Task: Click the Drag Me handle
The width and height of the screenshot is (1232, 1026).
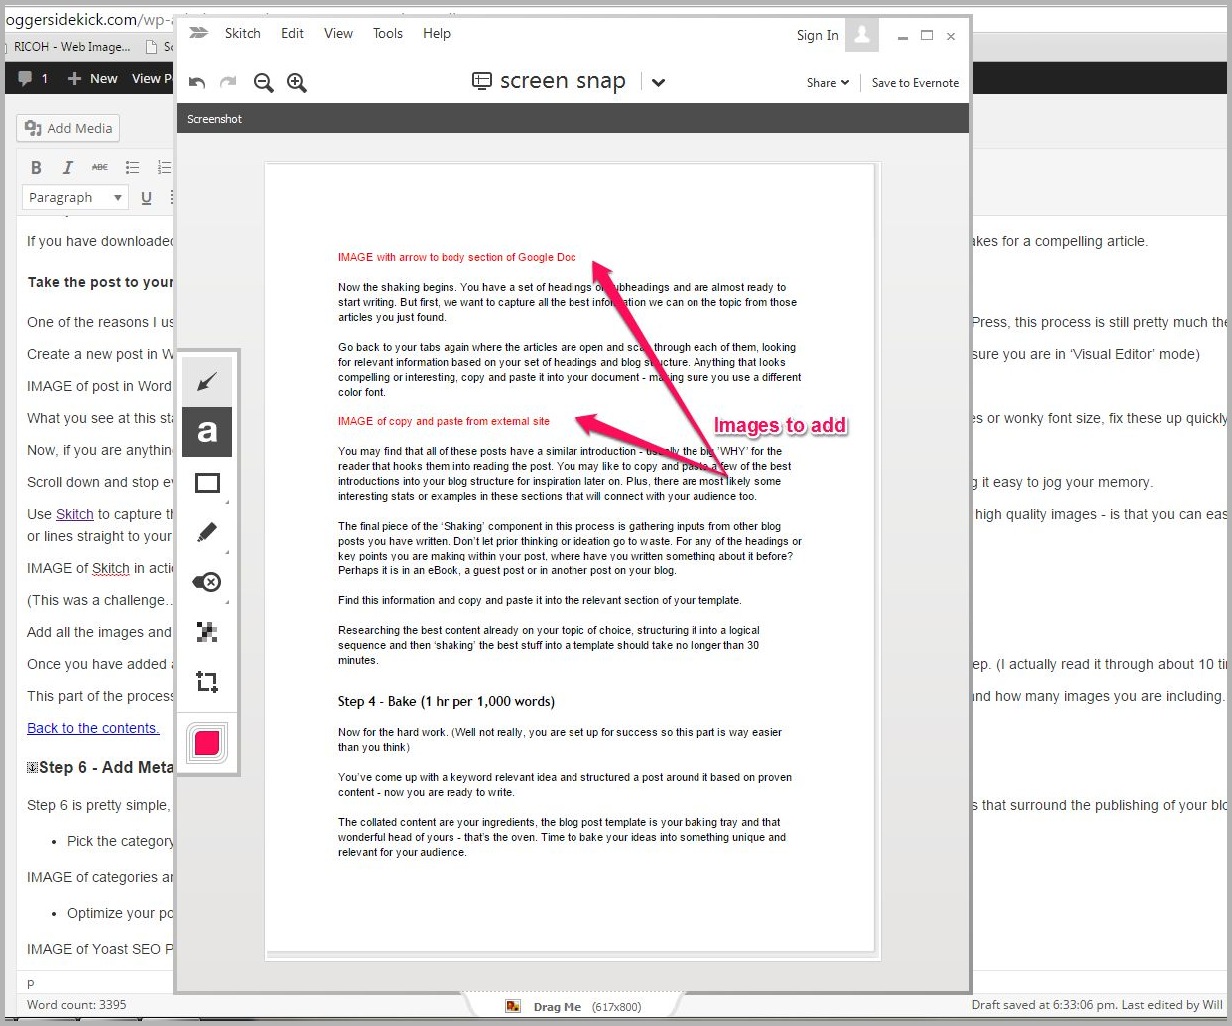Action: click(556, 1006)
